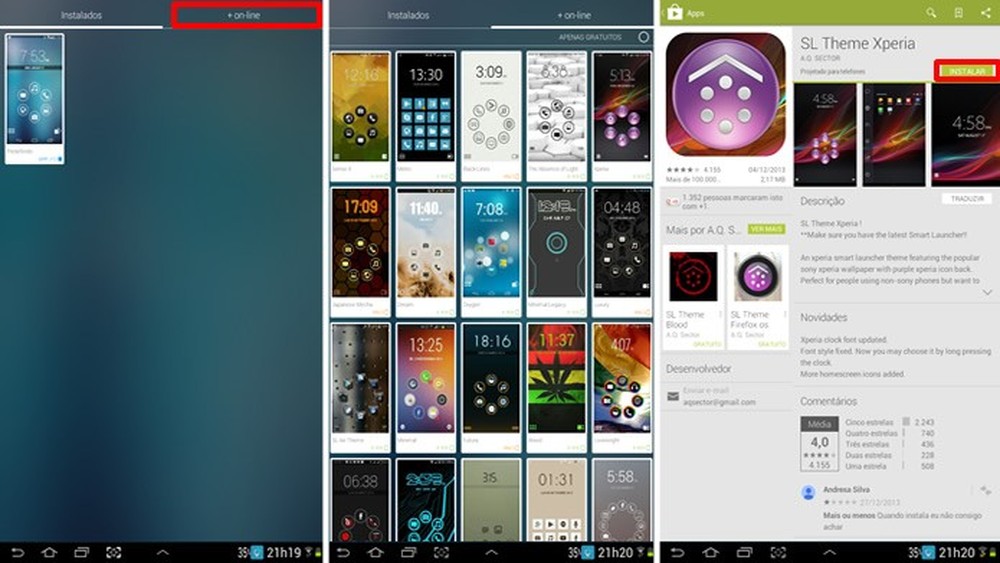Viewport: 1000px width, 563px height.
Task: Tap the screenshot icon in the Play Store screen's bar
Action: pos(778,552)
